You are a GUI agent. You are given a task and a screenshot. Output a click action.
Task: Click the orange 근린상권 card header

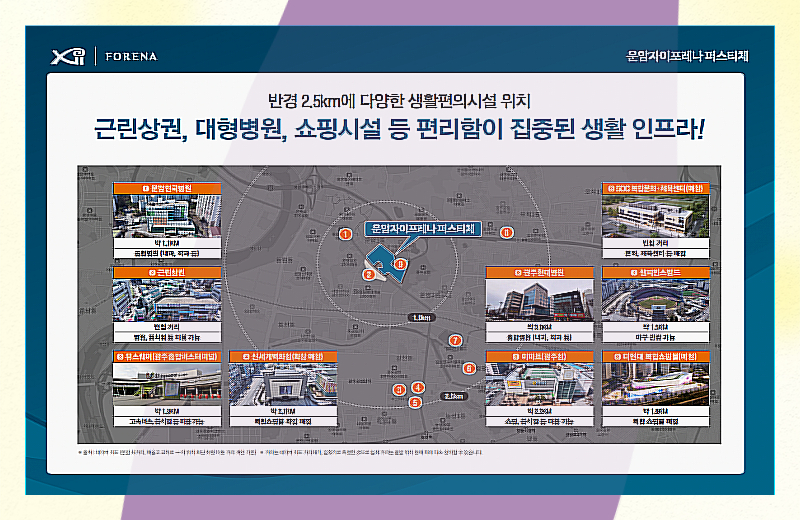click(167, 273)
